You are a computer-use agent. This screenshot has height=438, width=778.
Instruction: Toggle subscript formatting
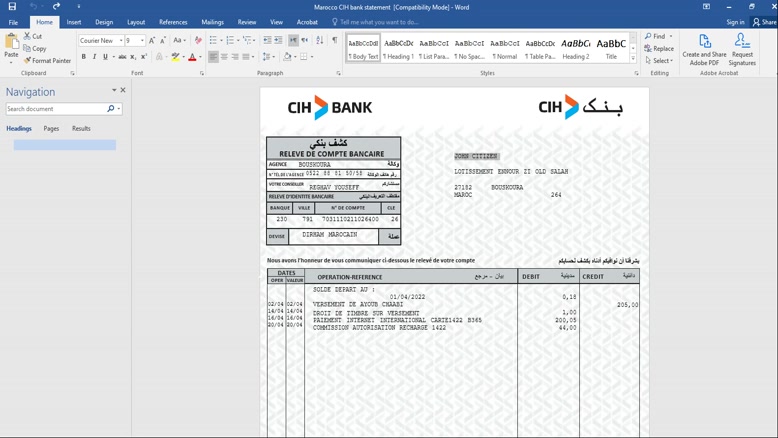pos(133,57)
